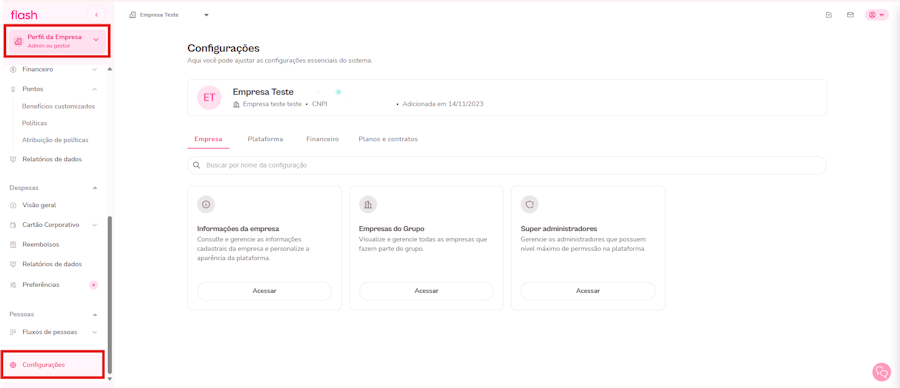
Task: Click the company building icon in header
Action: click(133, 15)
